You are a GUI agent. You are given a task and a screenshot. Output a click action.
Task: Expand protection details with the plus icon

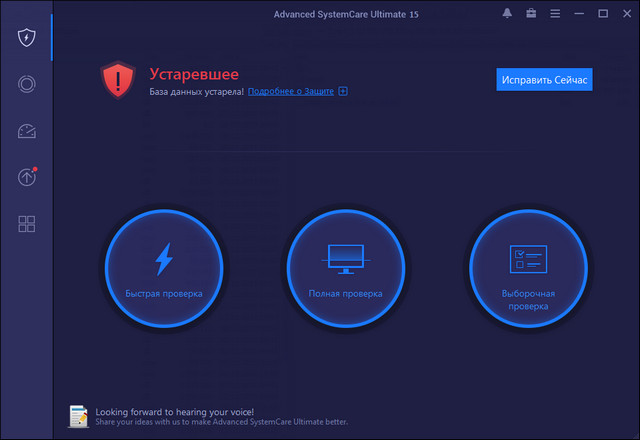(x=343, y=91)
